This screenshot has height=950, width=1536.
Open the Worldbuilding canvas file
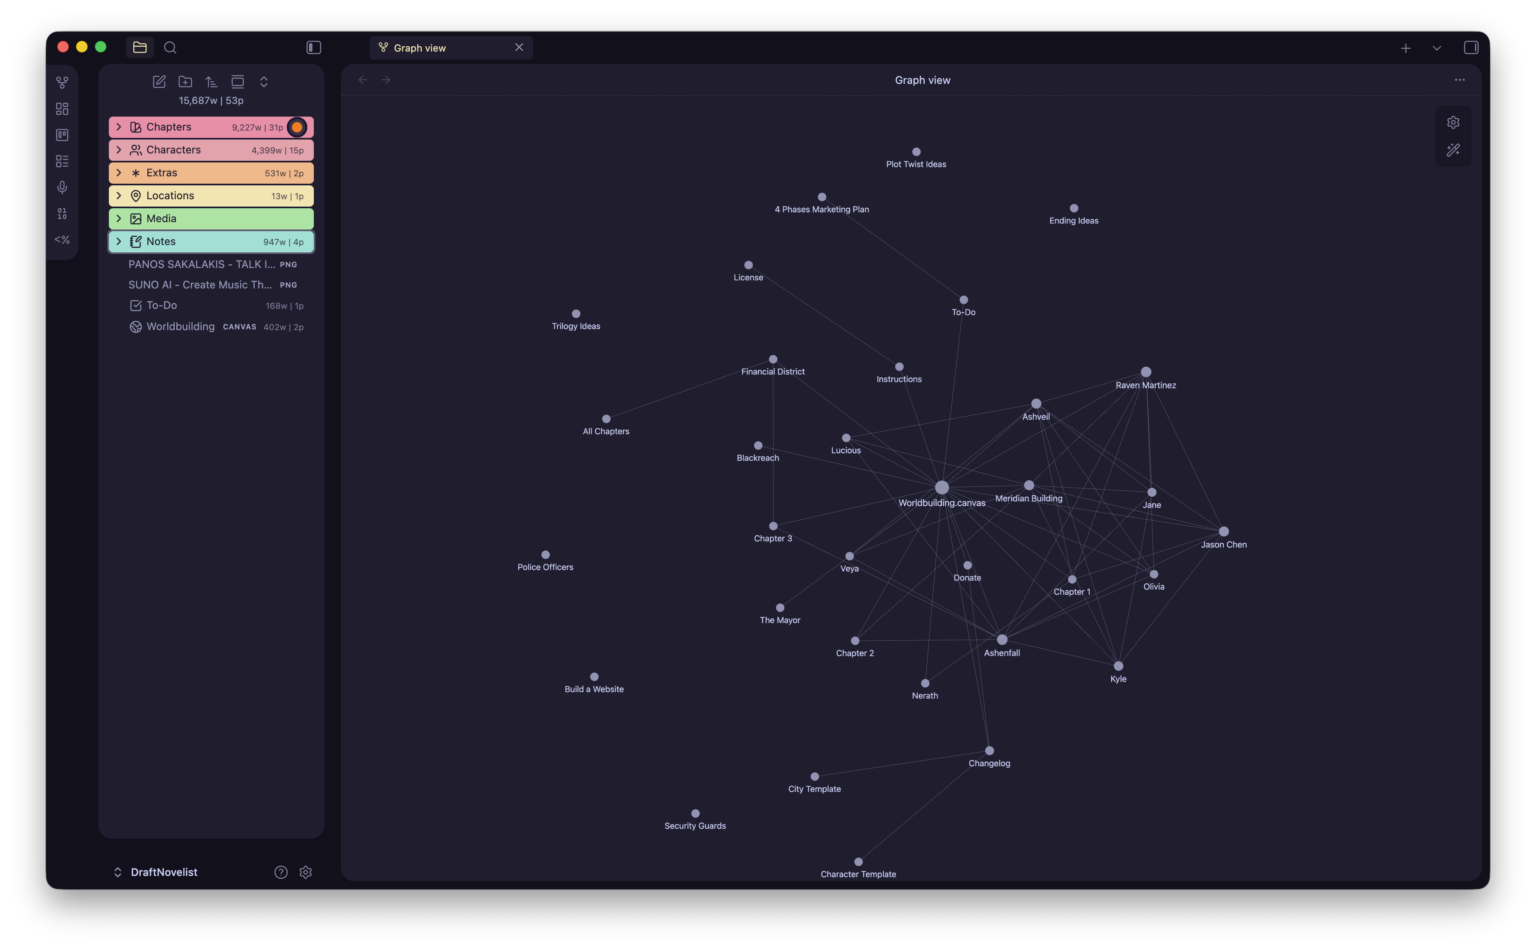tap(178, 326)
